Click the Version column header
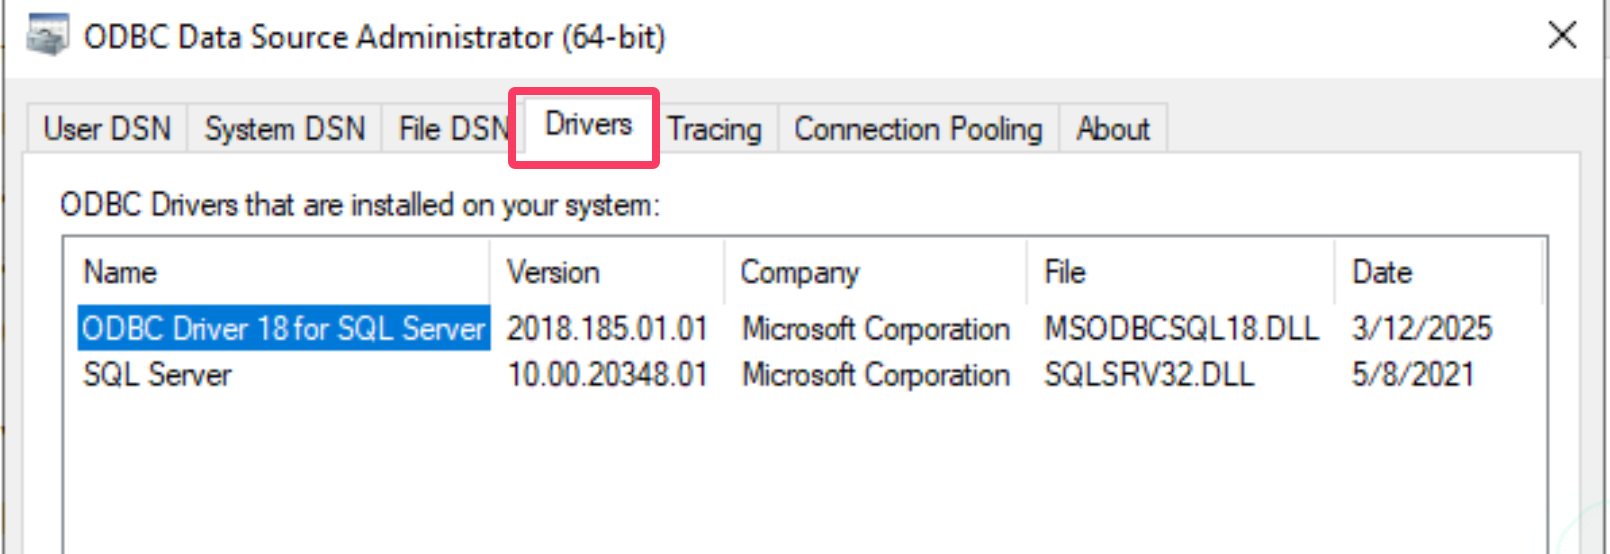The height and width of the screenshot is (554, 1610). coord(607,272)
